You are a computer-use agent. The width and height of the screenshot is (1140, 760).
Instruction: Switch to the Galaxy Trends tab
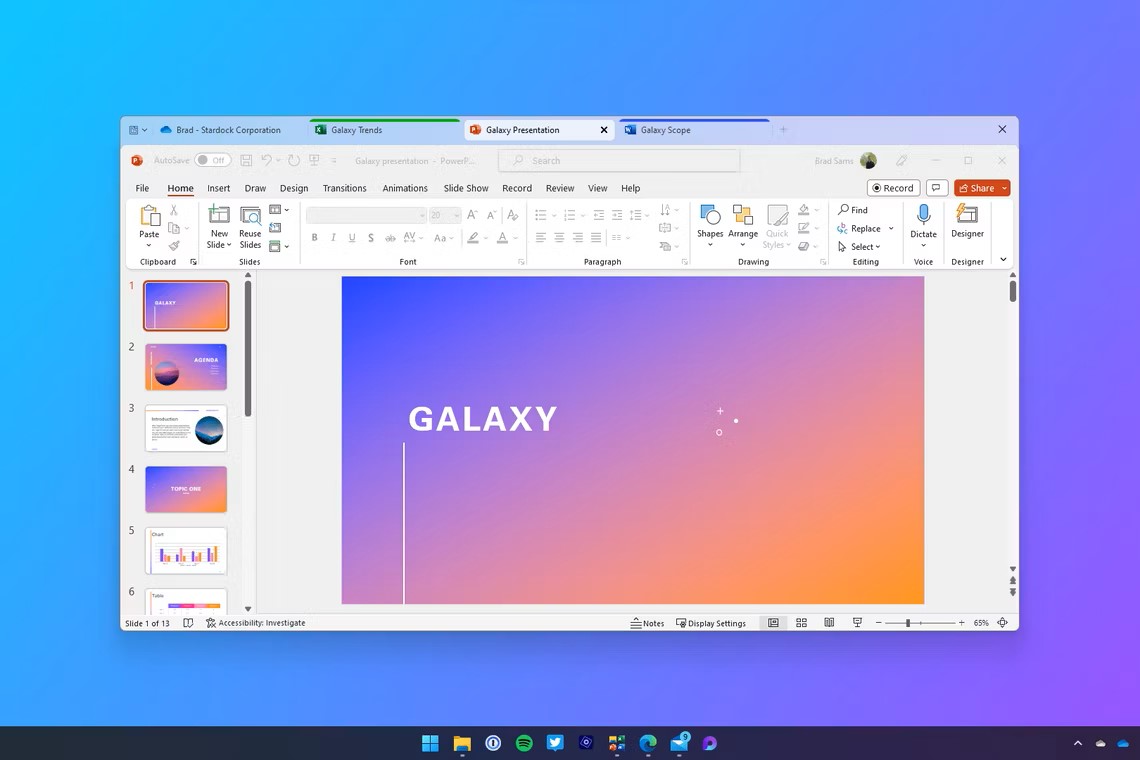pyautogui.click(x=357, y=130)
